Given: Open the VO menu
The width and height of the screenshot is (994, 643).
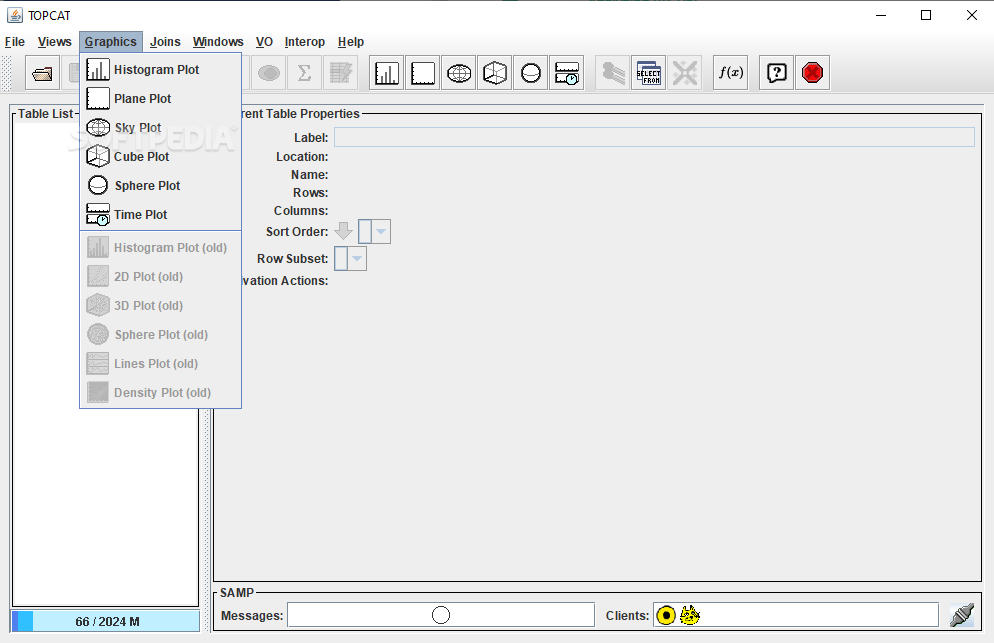Looking at the screenshot, I should (264, 42).
